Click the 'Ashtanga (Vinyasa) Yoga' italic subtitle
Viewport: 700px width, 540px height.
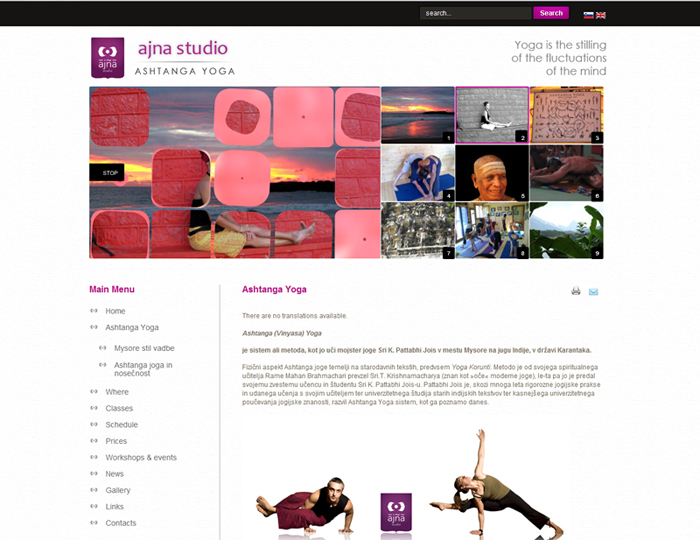[282, 333]
